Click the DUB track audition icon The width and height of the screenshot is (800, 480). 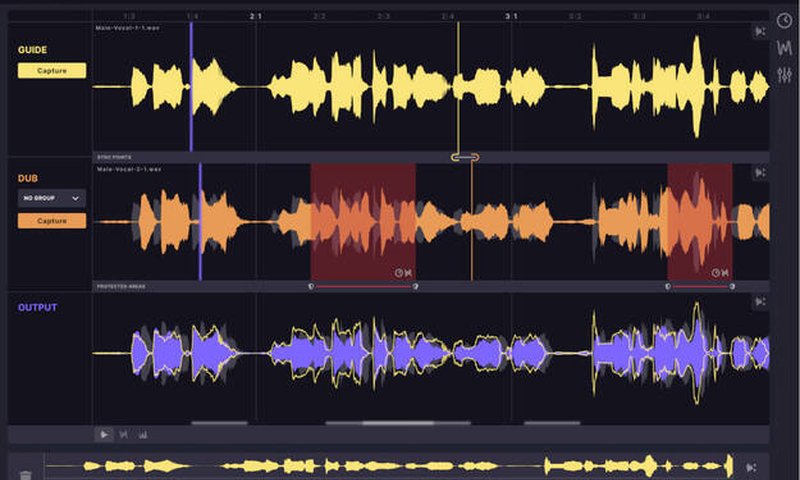click(761, 172)
